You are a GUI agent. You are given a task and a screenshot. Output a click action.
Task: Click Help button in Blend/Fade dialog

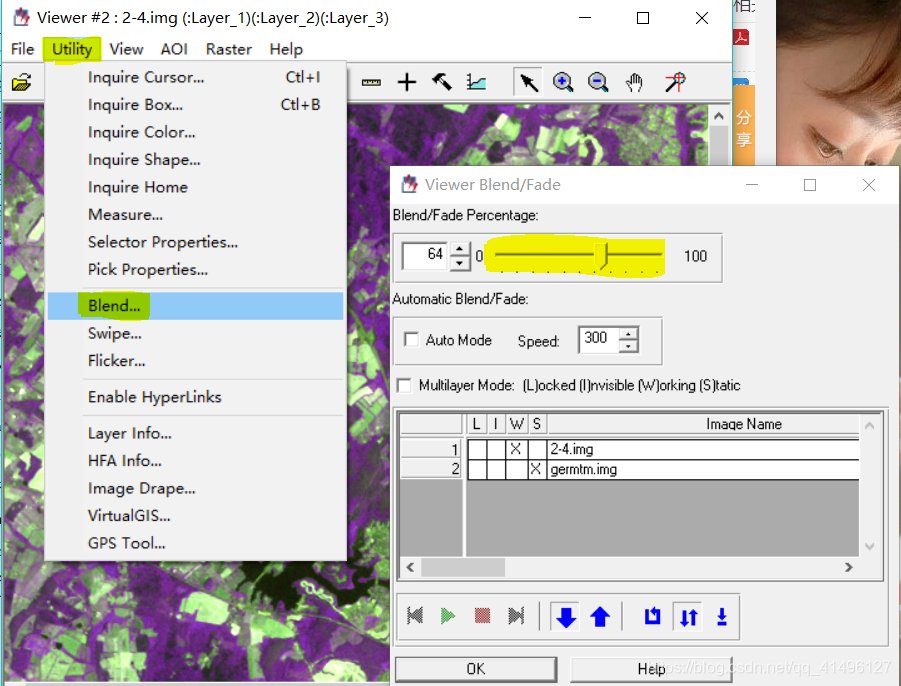click(651, 669)
